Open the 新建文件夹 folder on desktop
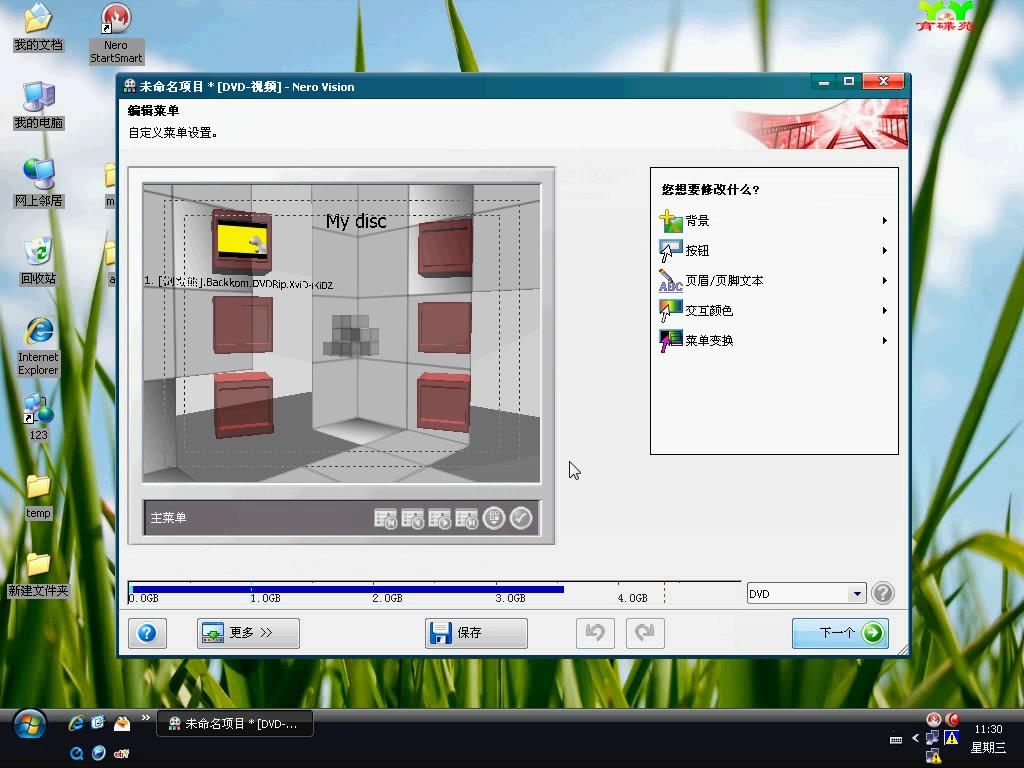1024x768 pixels. 39,574
